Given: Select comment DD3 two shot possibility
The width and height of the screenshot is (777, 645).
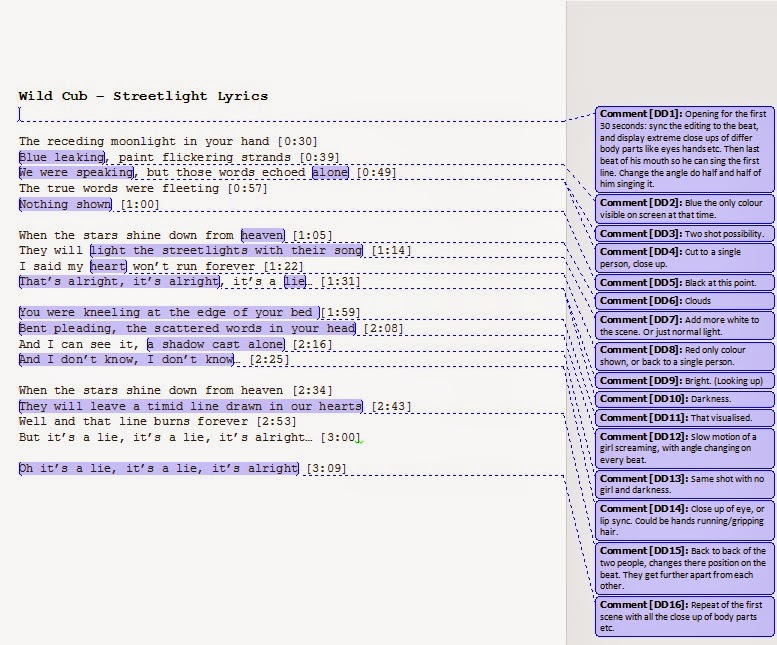Looking at the screenshot, I should tap(684, 234).
